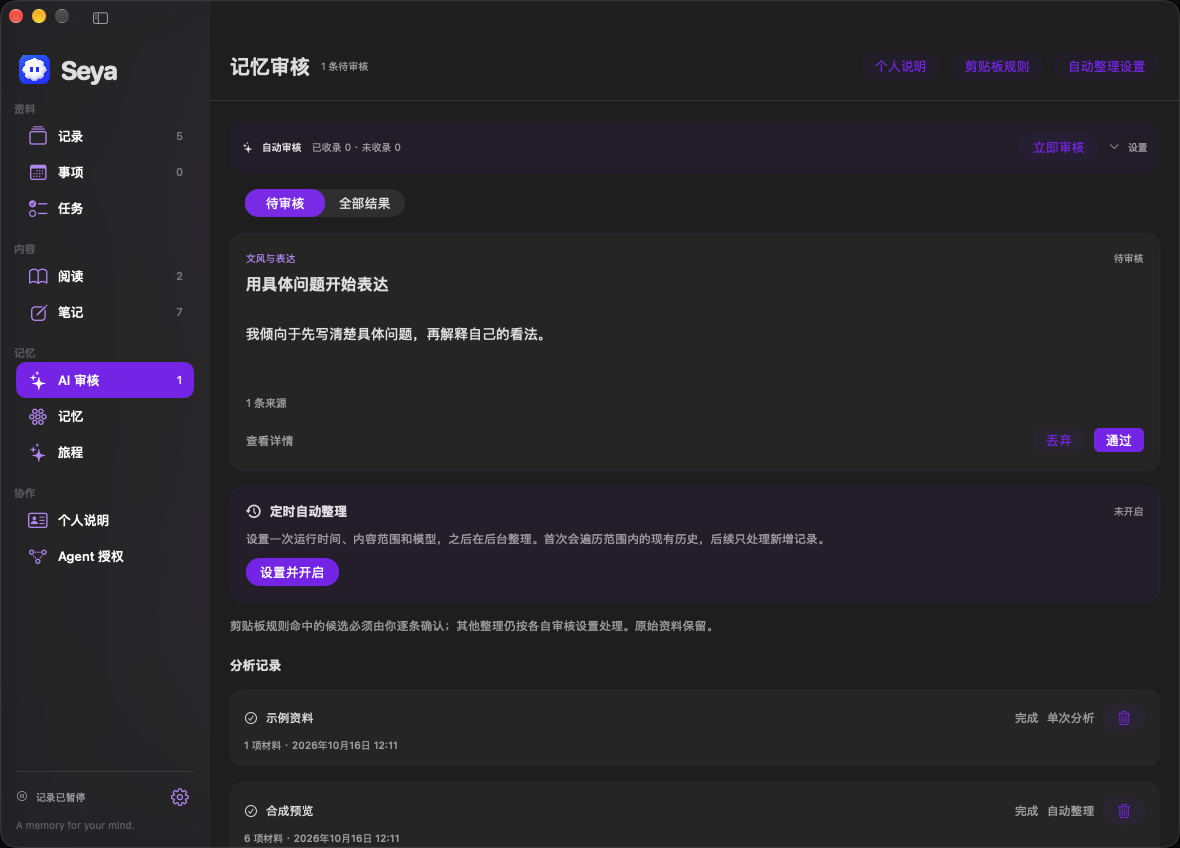Screen dimensions: 1180x848
Task: Click the 立即审核 button
Action: tap(1058, 147)
